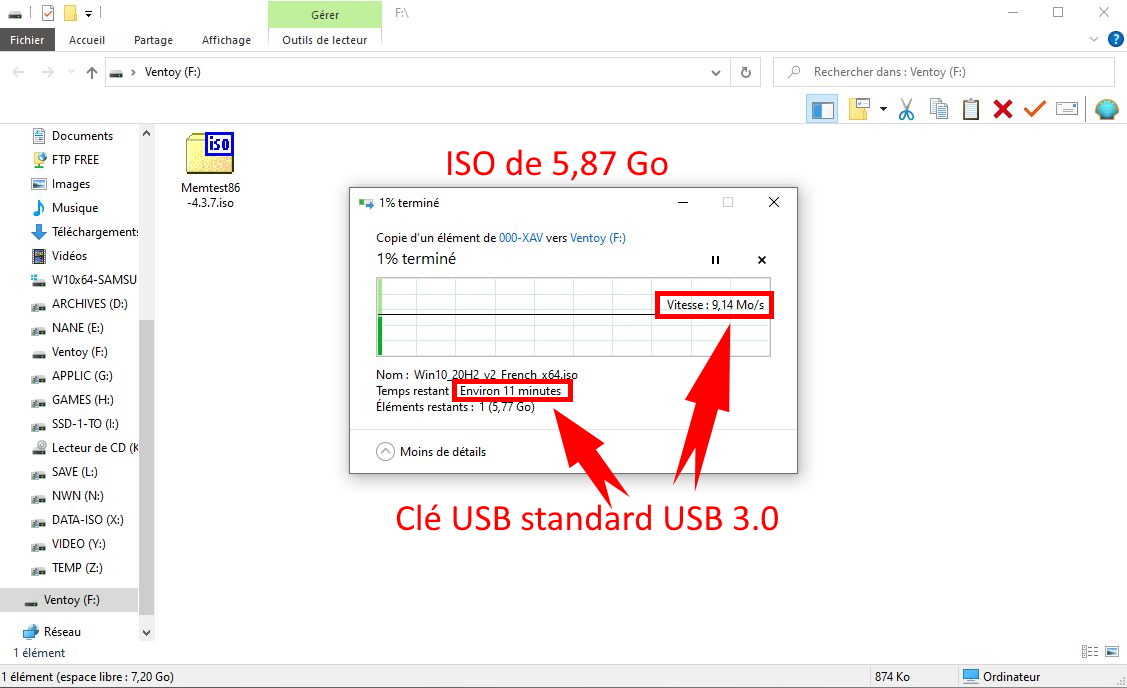Image resolution: width=1127 pixels, height=688 pixels.
Task: Click the Copy icon with two pages
Action: (x=938, y=109)
